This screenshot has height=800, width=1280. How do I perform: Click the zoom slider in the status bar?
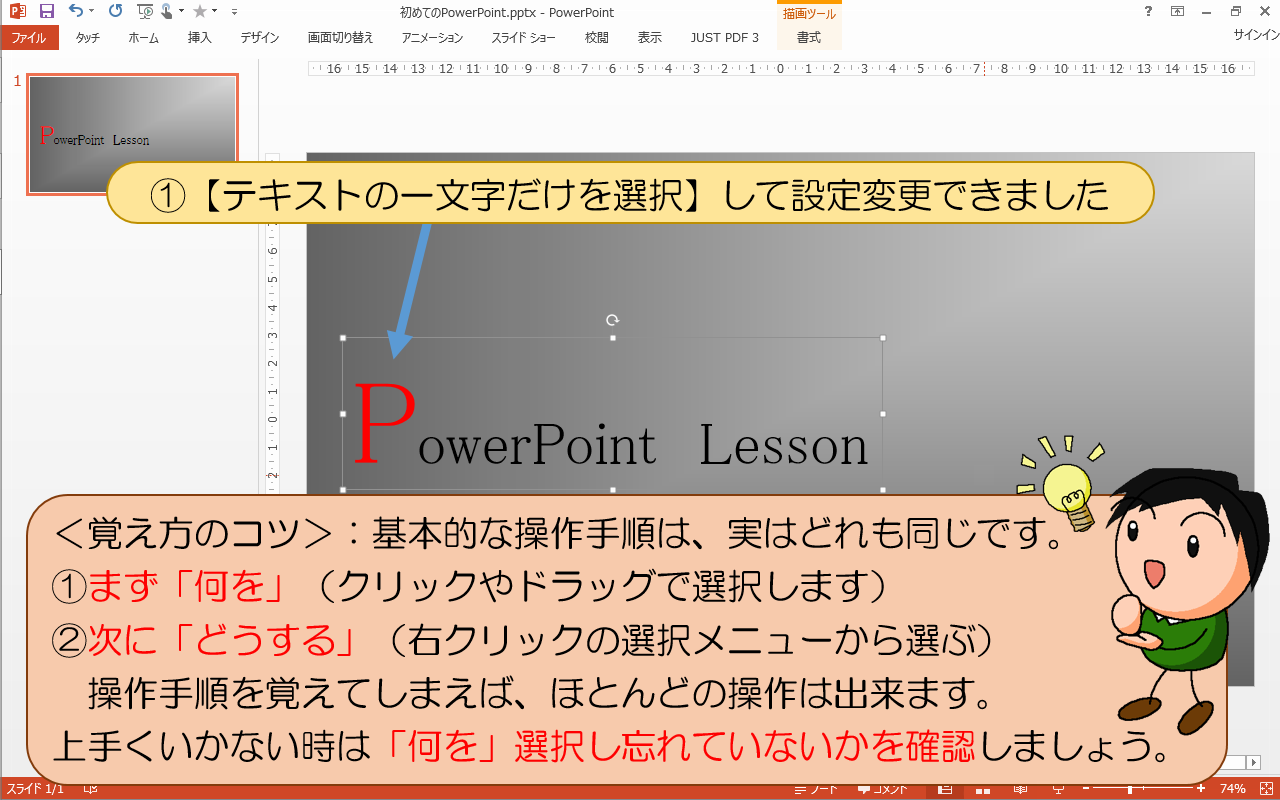1143,789
